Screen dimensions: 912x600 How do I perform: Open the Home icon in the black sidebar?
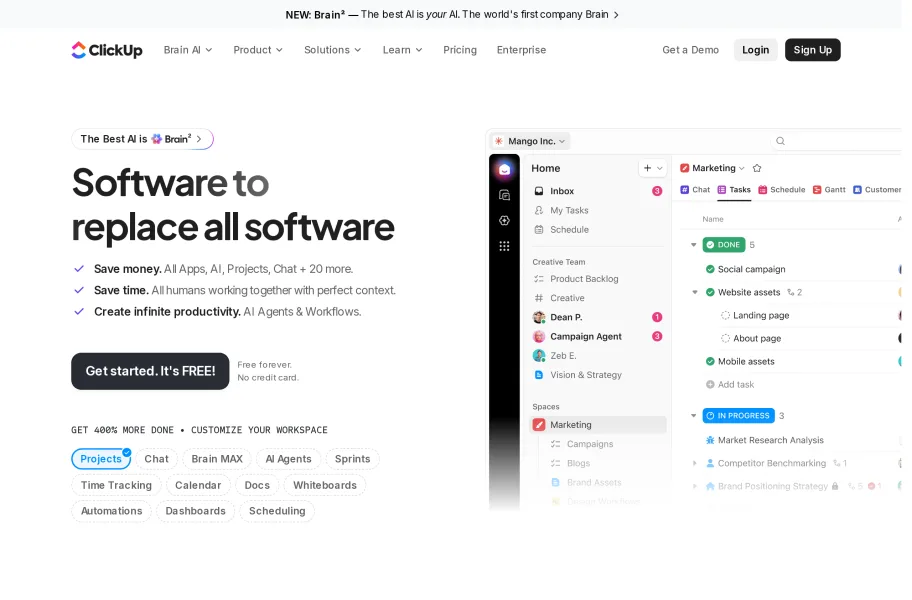pyautogui.click(x=504, y=169)
